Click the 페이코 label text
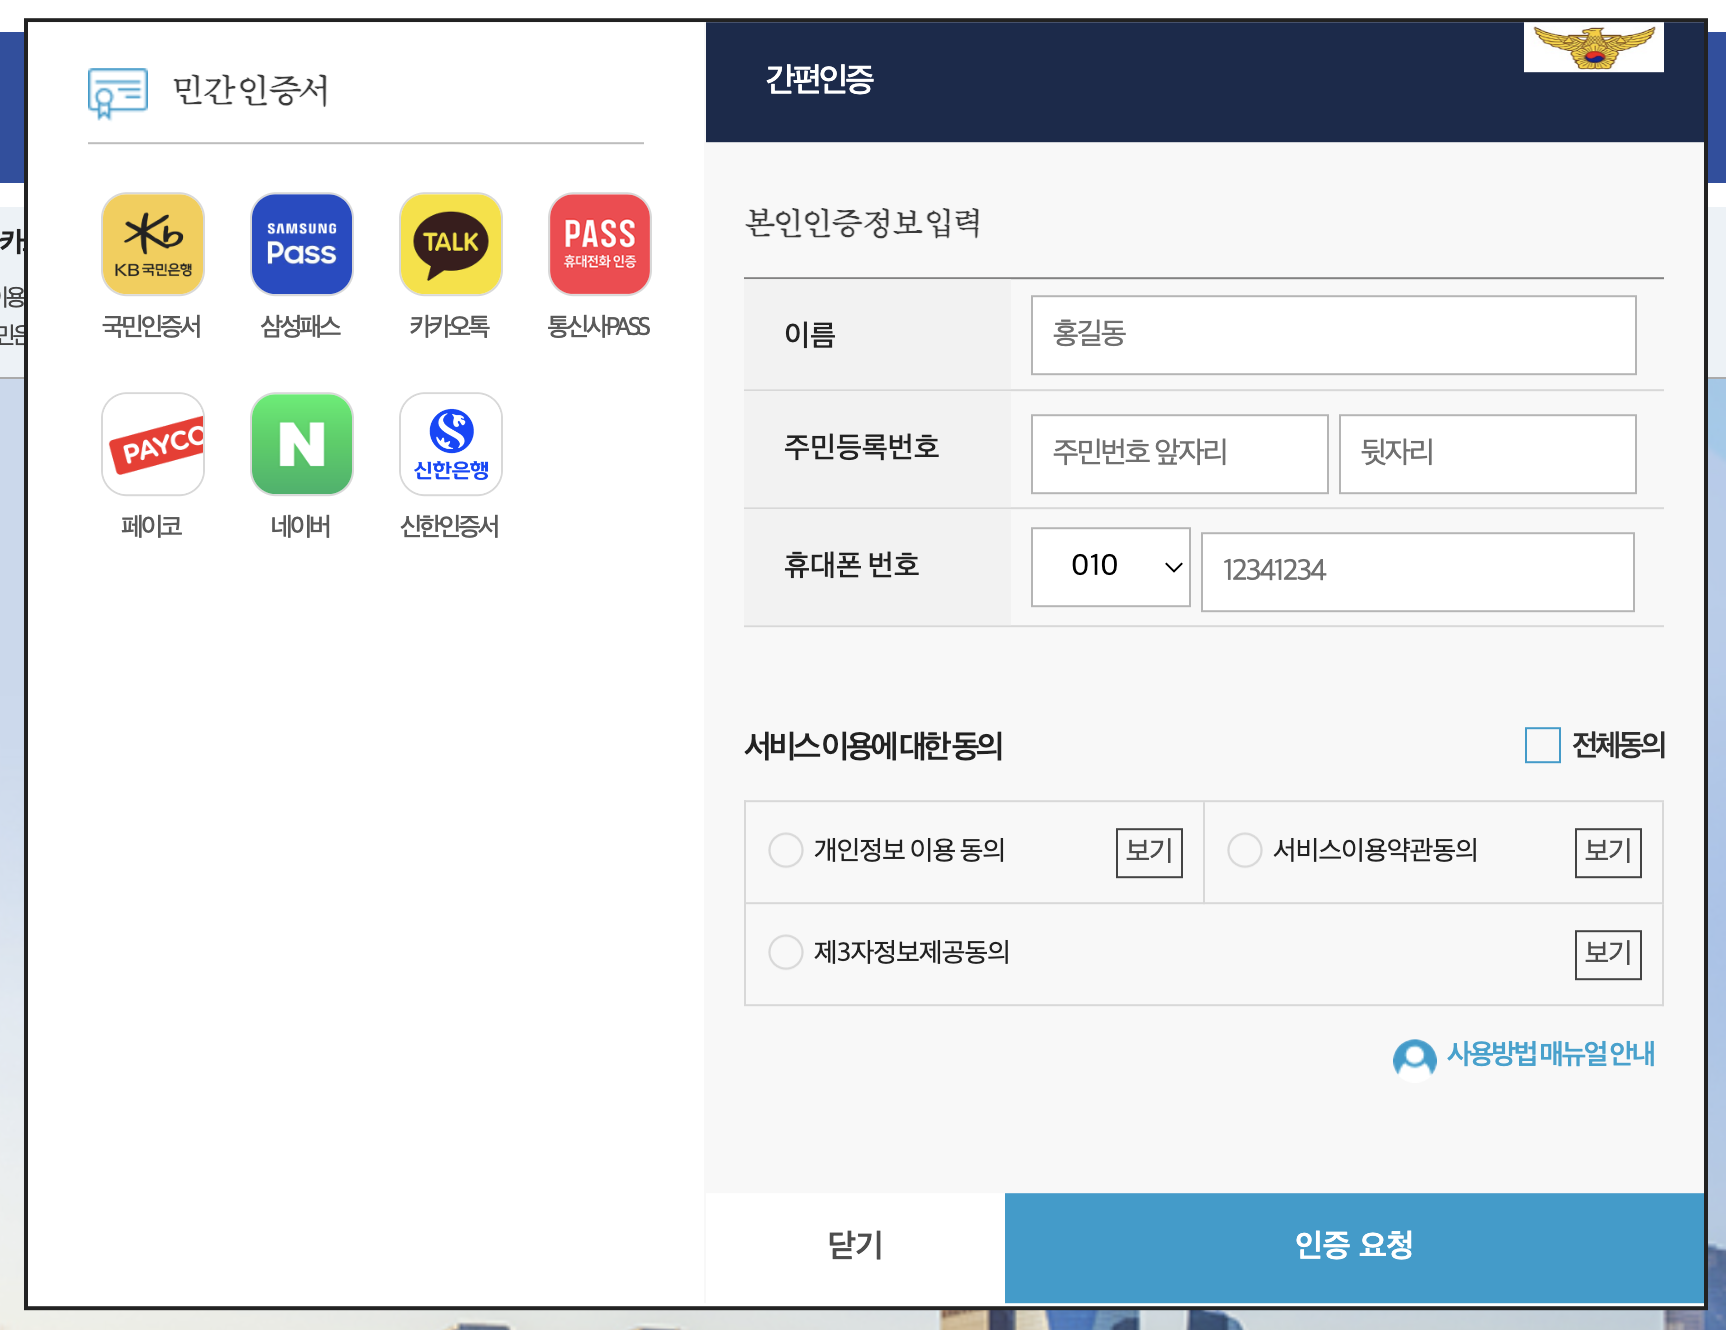 pos(152,527)
